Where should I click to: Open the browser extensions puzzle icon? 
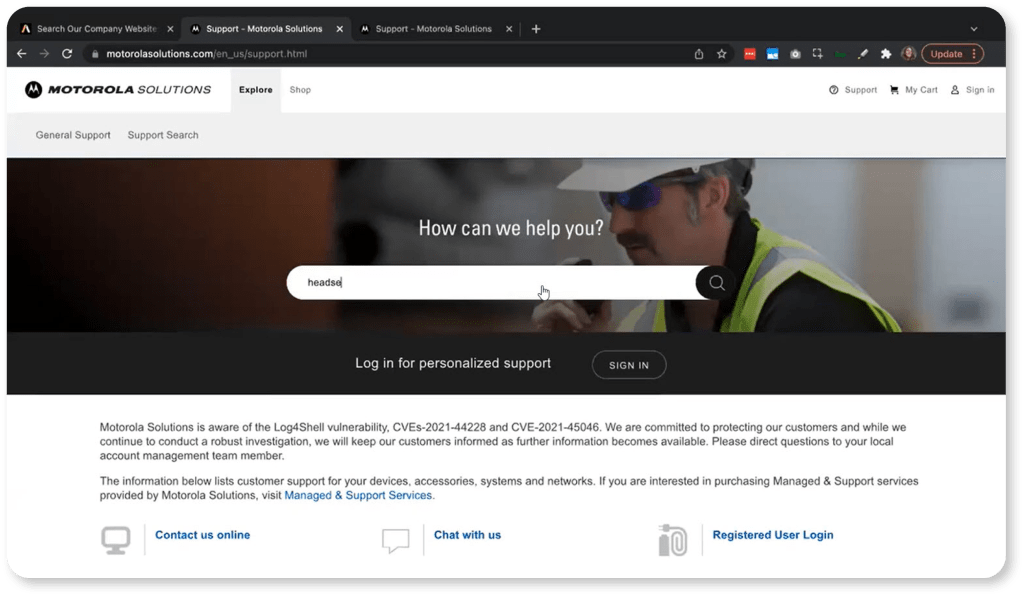885,53
